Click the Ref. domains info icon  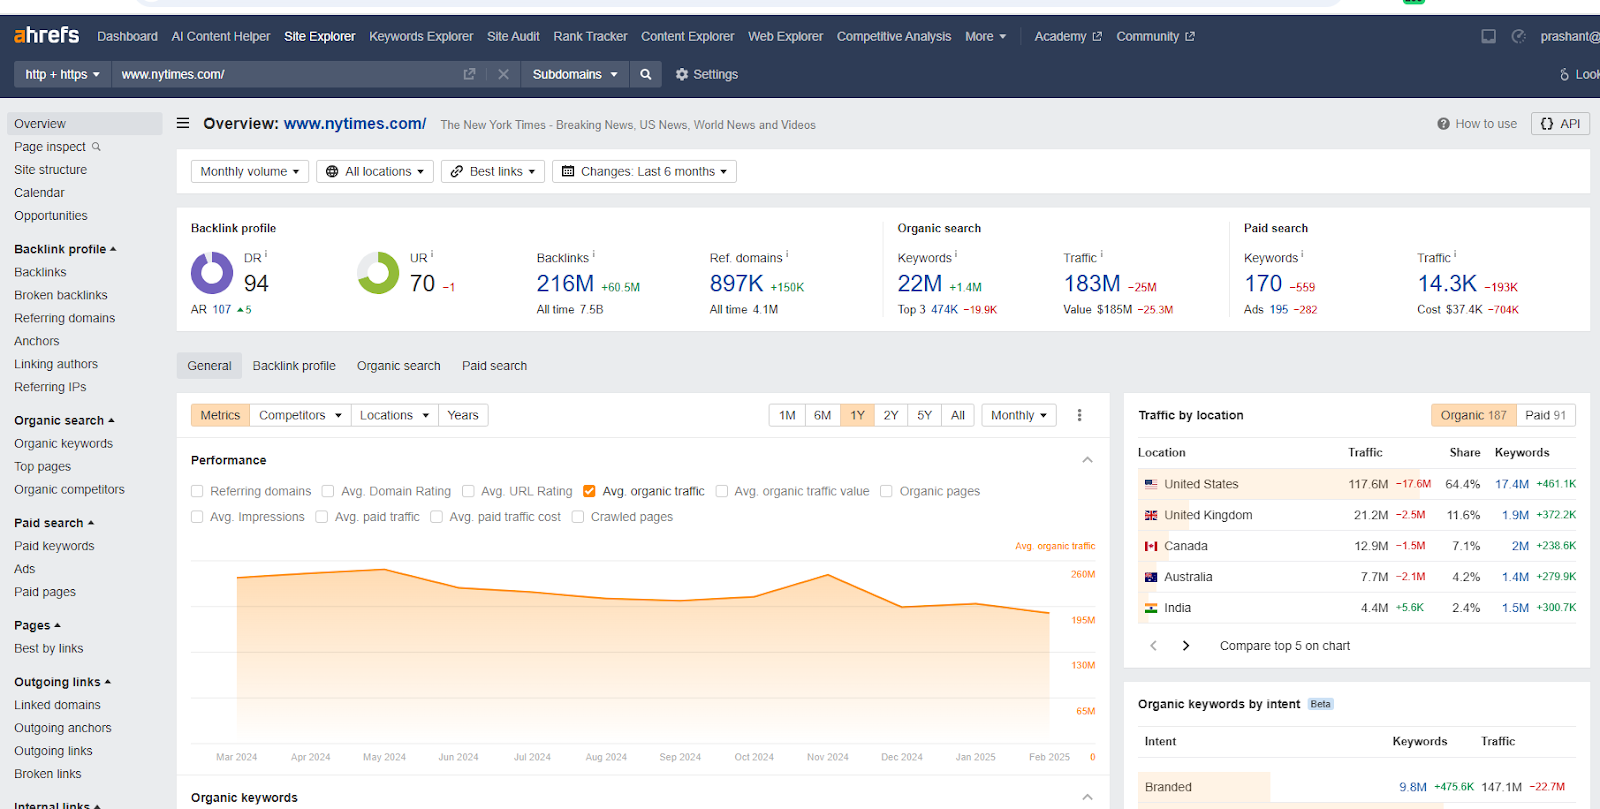787,254
